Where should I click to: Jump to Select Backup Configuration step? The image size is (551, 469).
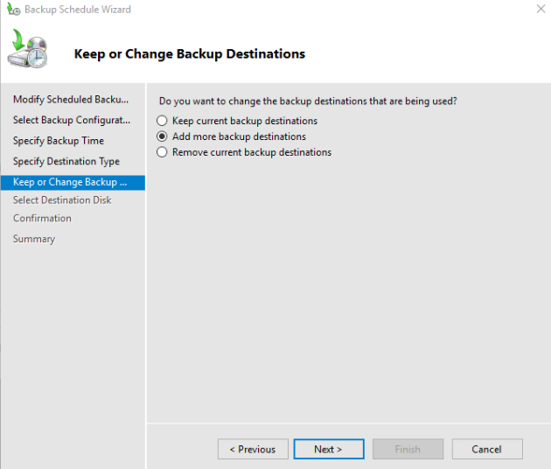(x=72, y=120)
